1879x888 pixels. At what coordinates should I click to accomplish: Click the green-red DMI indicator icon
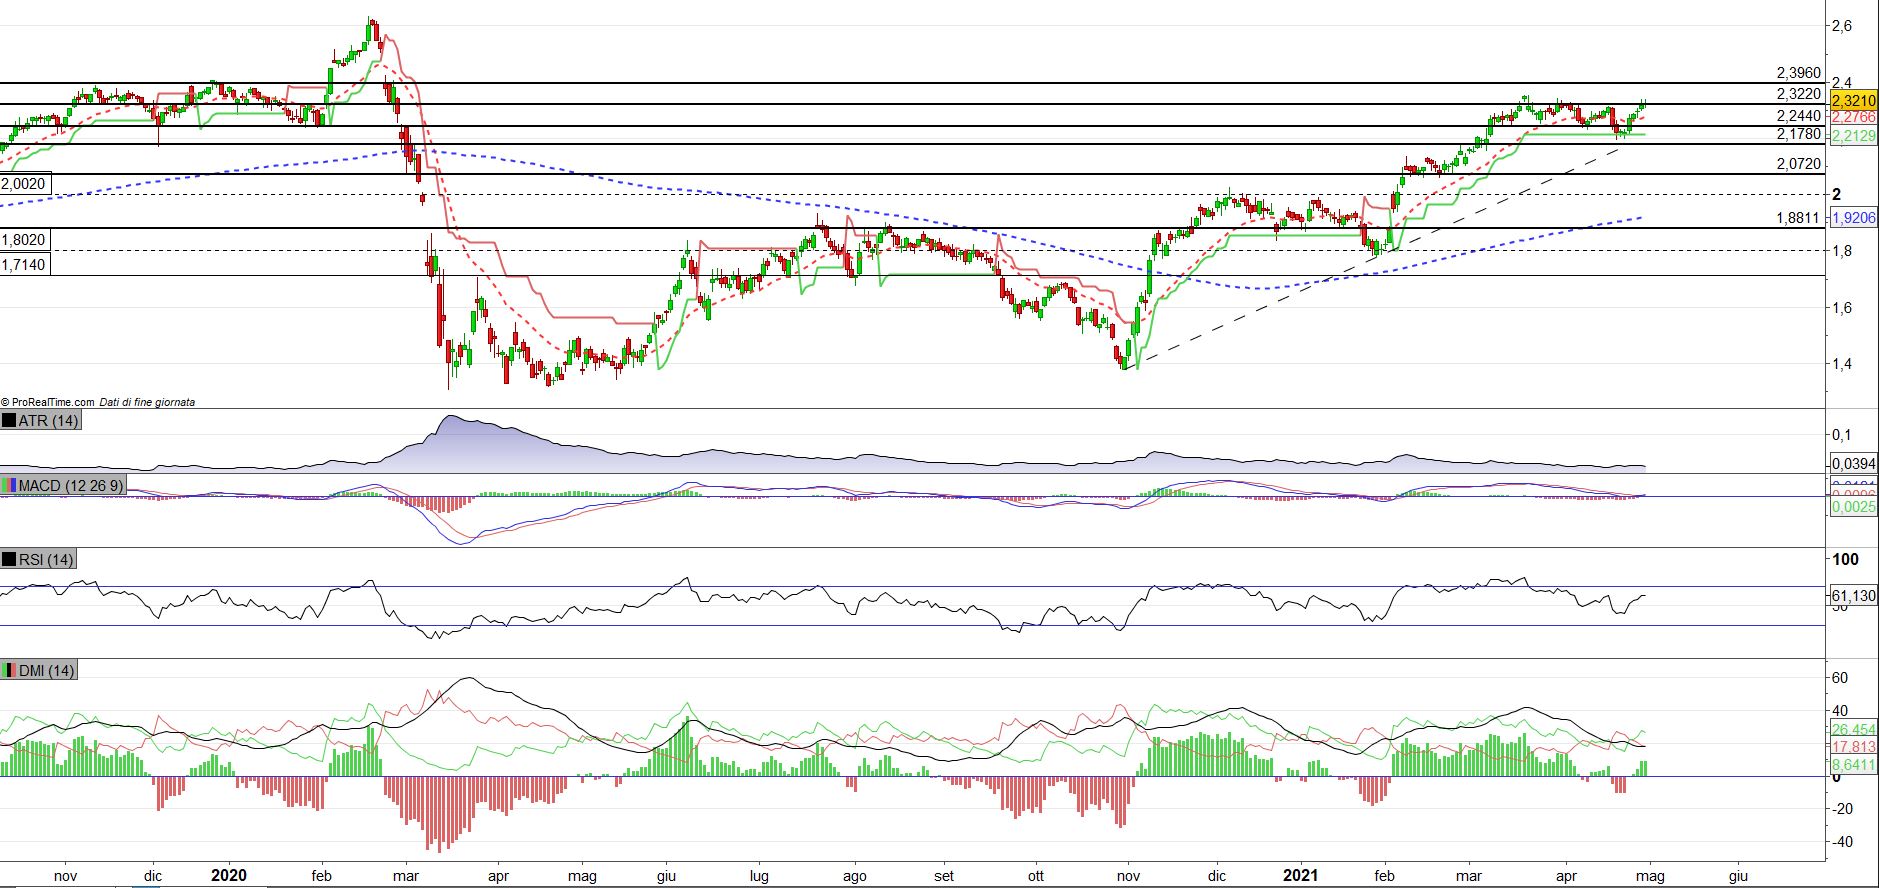9,670
